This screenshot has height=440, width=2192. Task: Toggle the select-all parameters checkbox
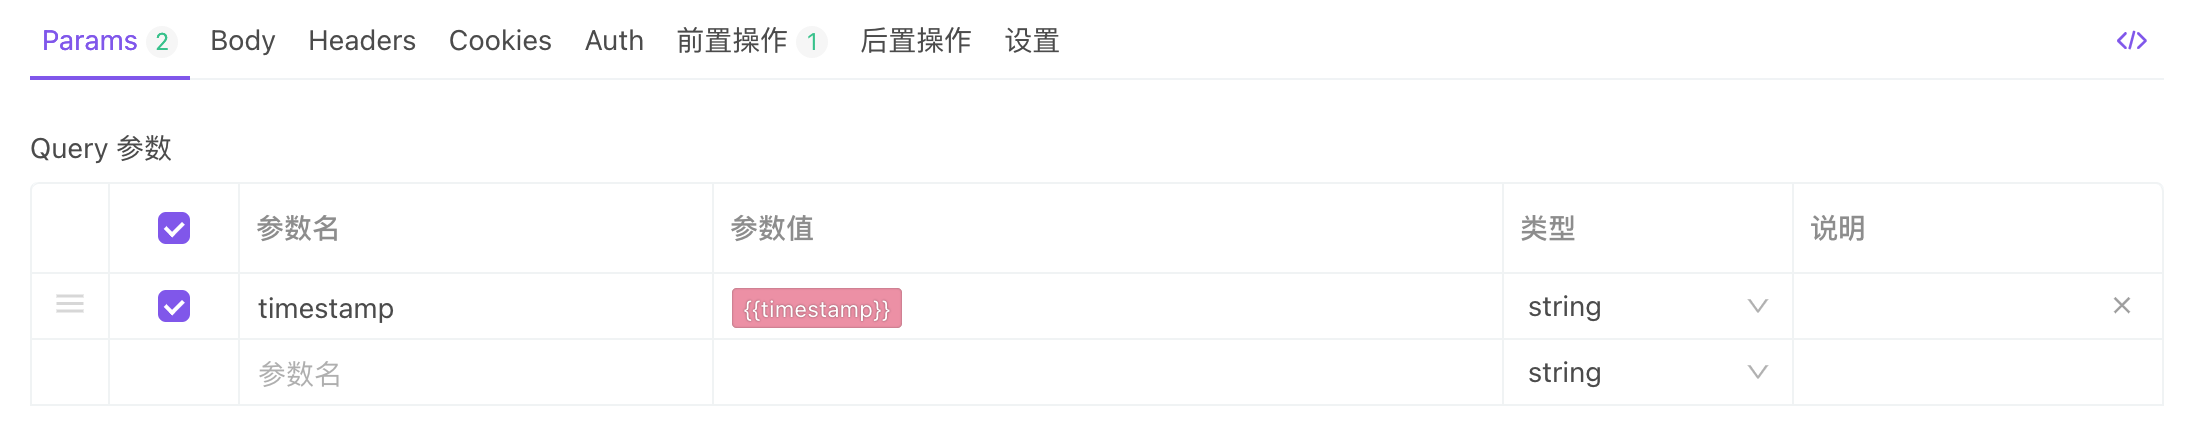(174, 228)
